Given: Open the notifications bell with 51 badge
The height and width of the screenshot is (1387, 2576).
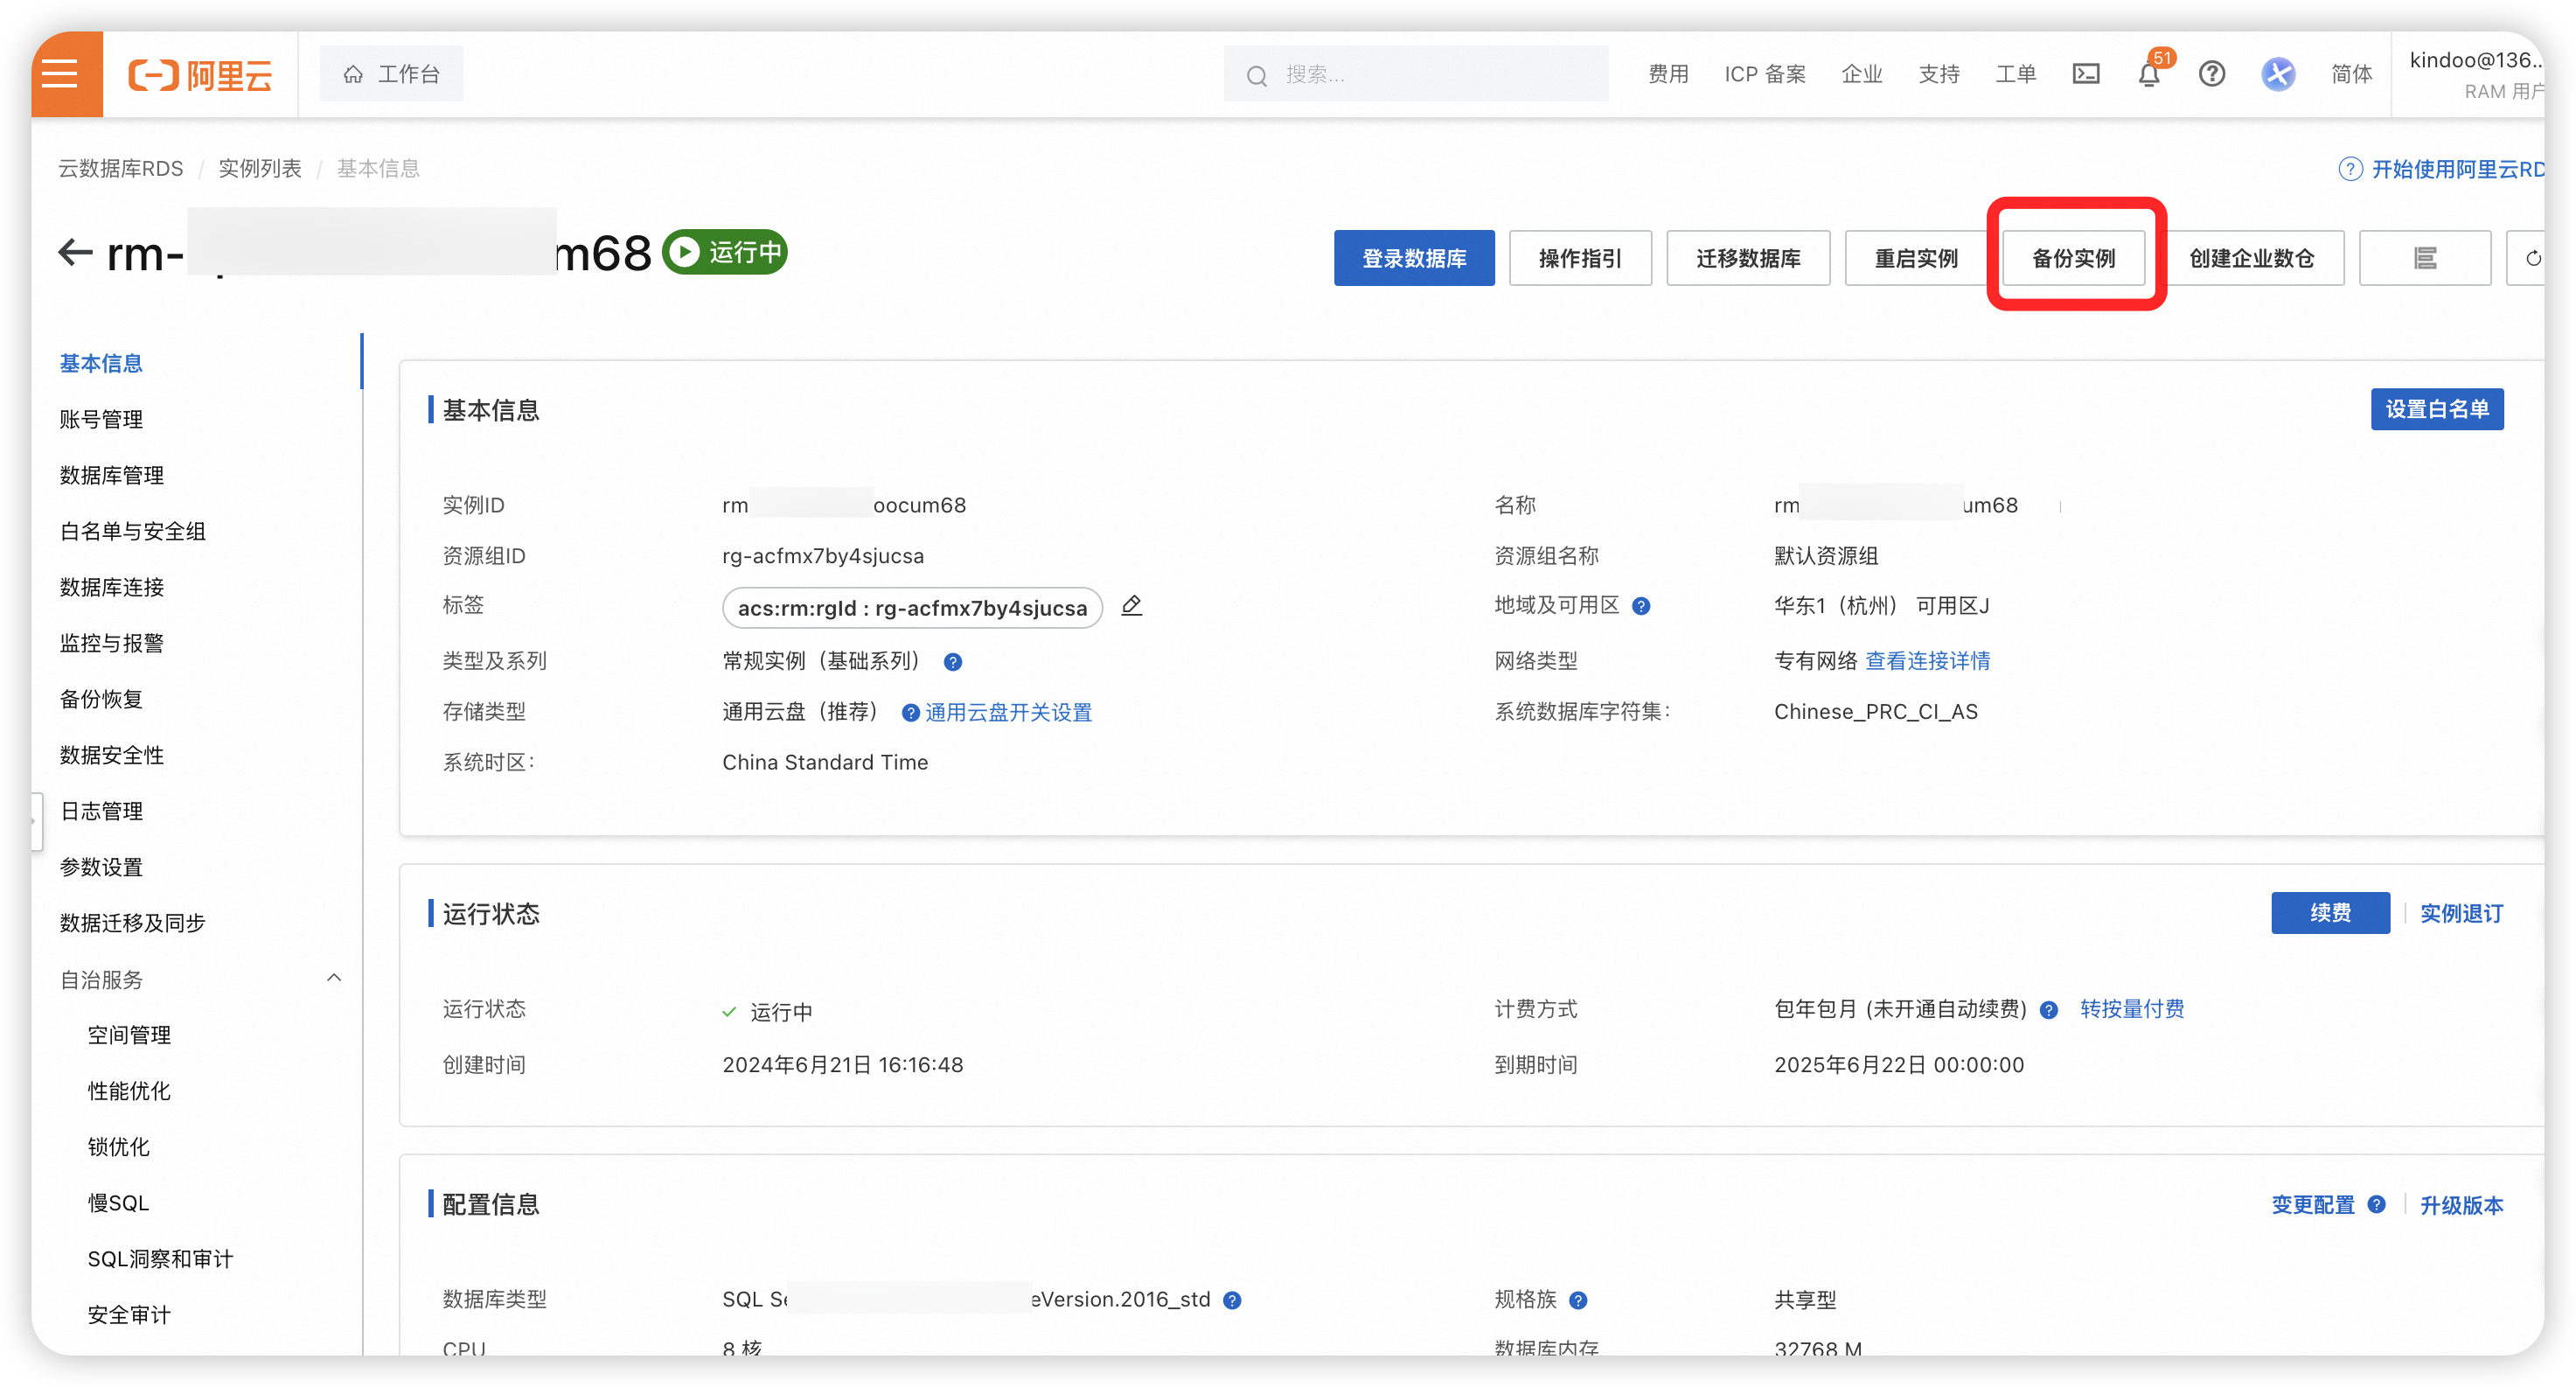Looking at the screenshot, I should tap(2149, 74).
